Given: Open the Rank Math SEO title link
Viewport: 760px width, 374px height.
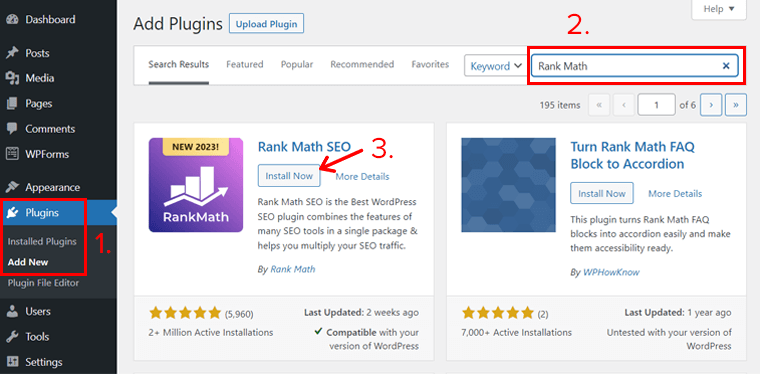Looking at the screenshot, I should [304, 146].
